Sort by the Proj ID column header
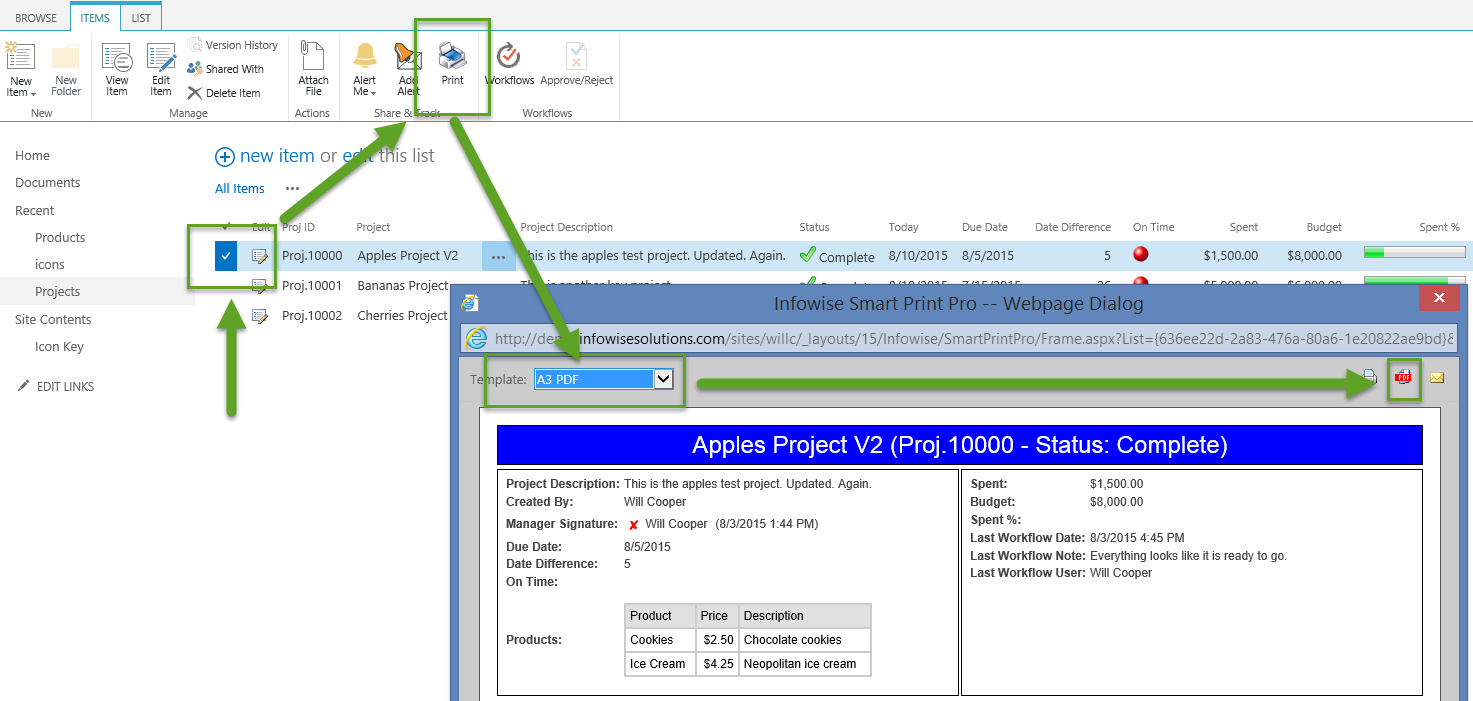The height and width of the screenshot is (701, 1473). pos(298,228)
